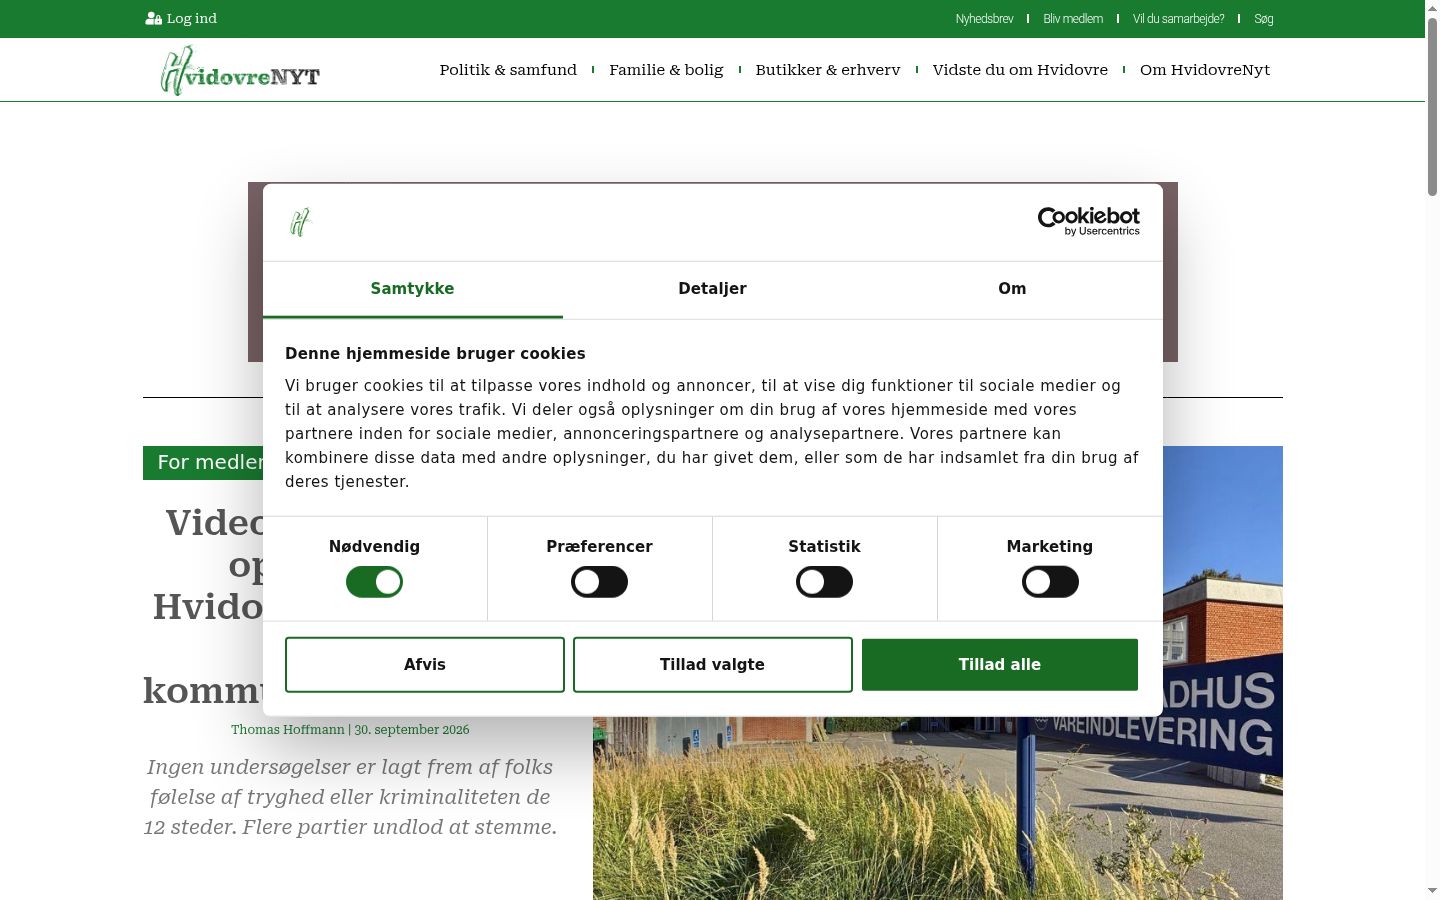Click the scrollbar down arrow

point(1432,890)
